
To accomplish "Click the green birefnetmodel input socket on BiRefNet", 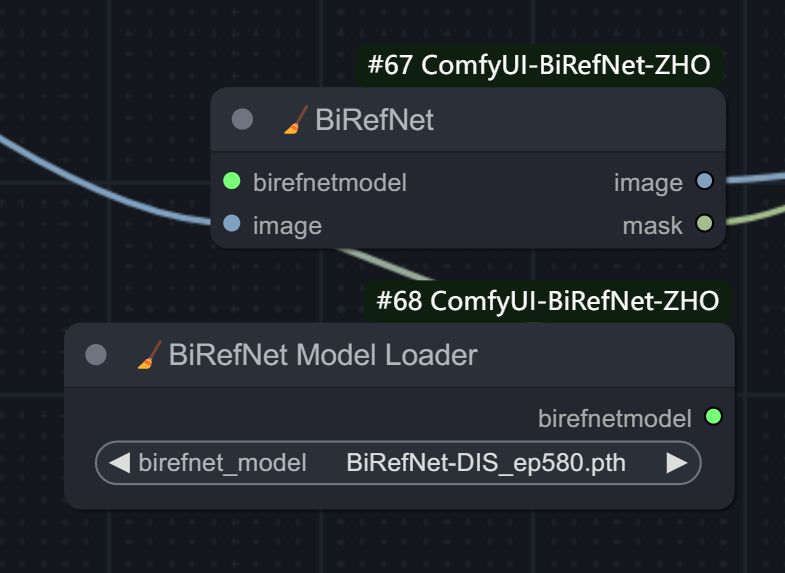I will click(232, 182).
